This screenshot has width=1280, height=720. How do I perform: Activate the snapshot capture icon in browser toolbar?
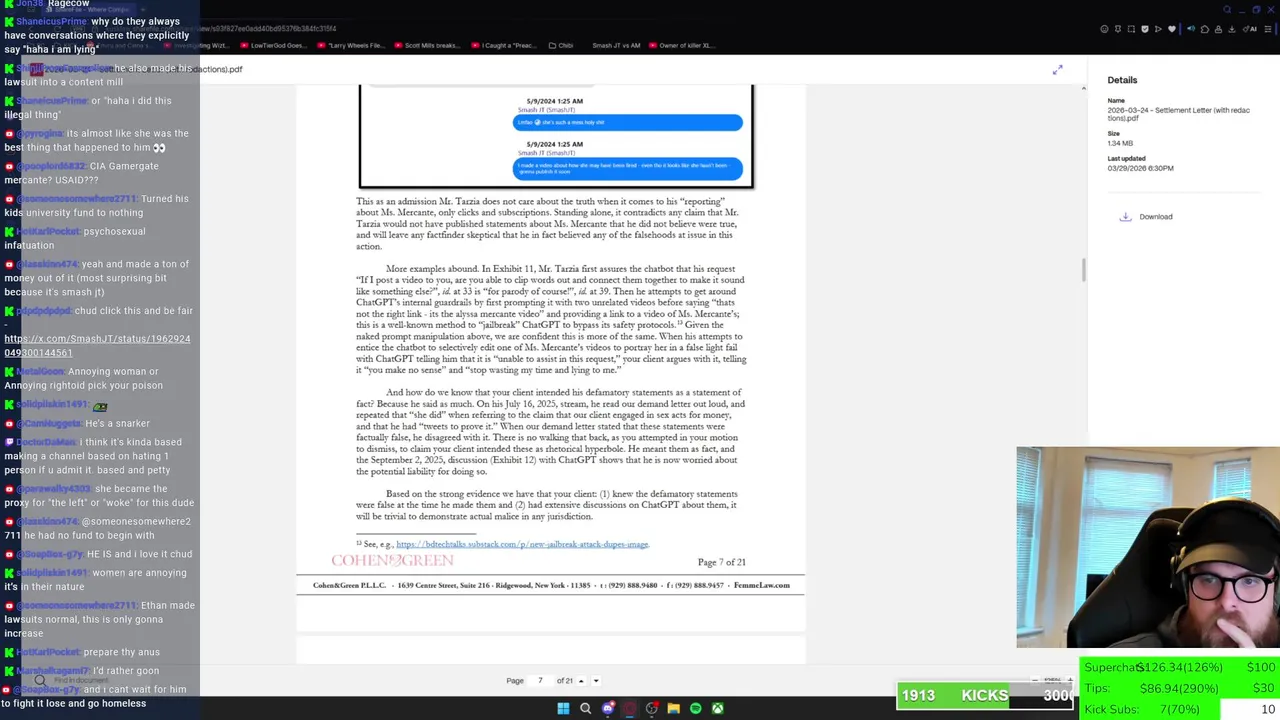coord(1131,29)
